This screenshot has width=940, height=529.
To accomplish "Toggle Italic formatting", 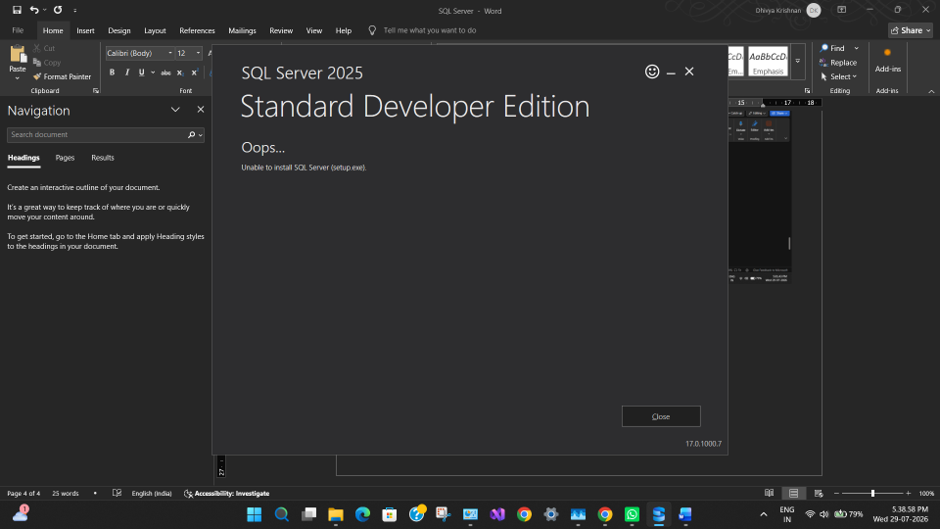I will pyautogui.click(x=127, y=73).
